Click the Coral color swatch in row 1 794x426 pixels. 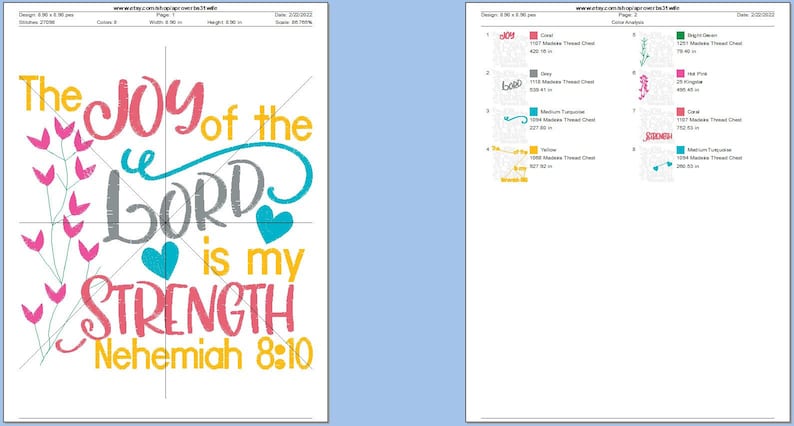point(533,35)
